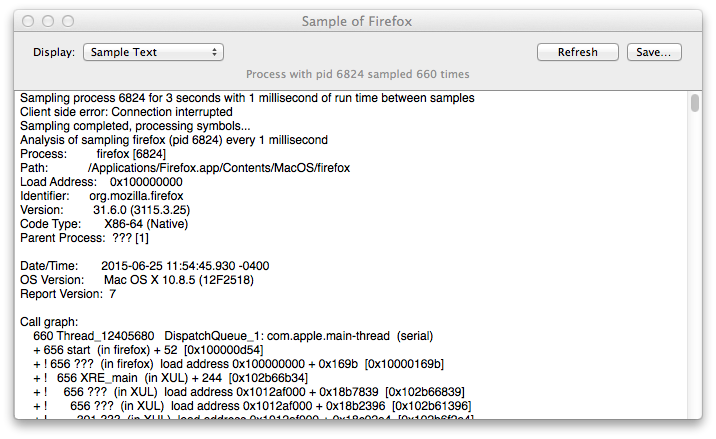Click the red close window button
This screenshot has width=716, height=439.
click(28, 21)
